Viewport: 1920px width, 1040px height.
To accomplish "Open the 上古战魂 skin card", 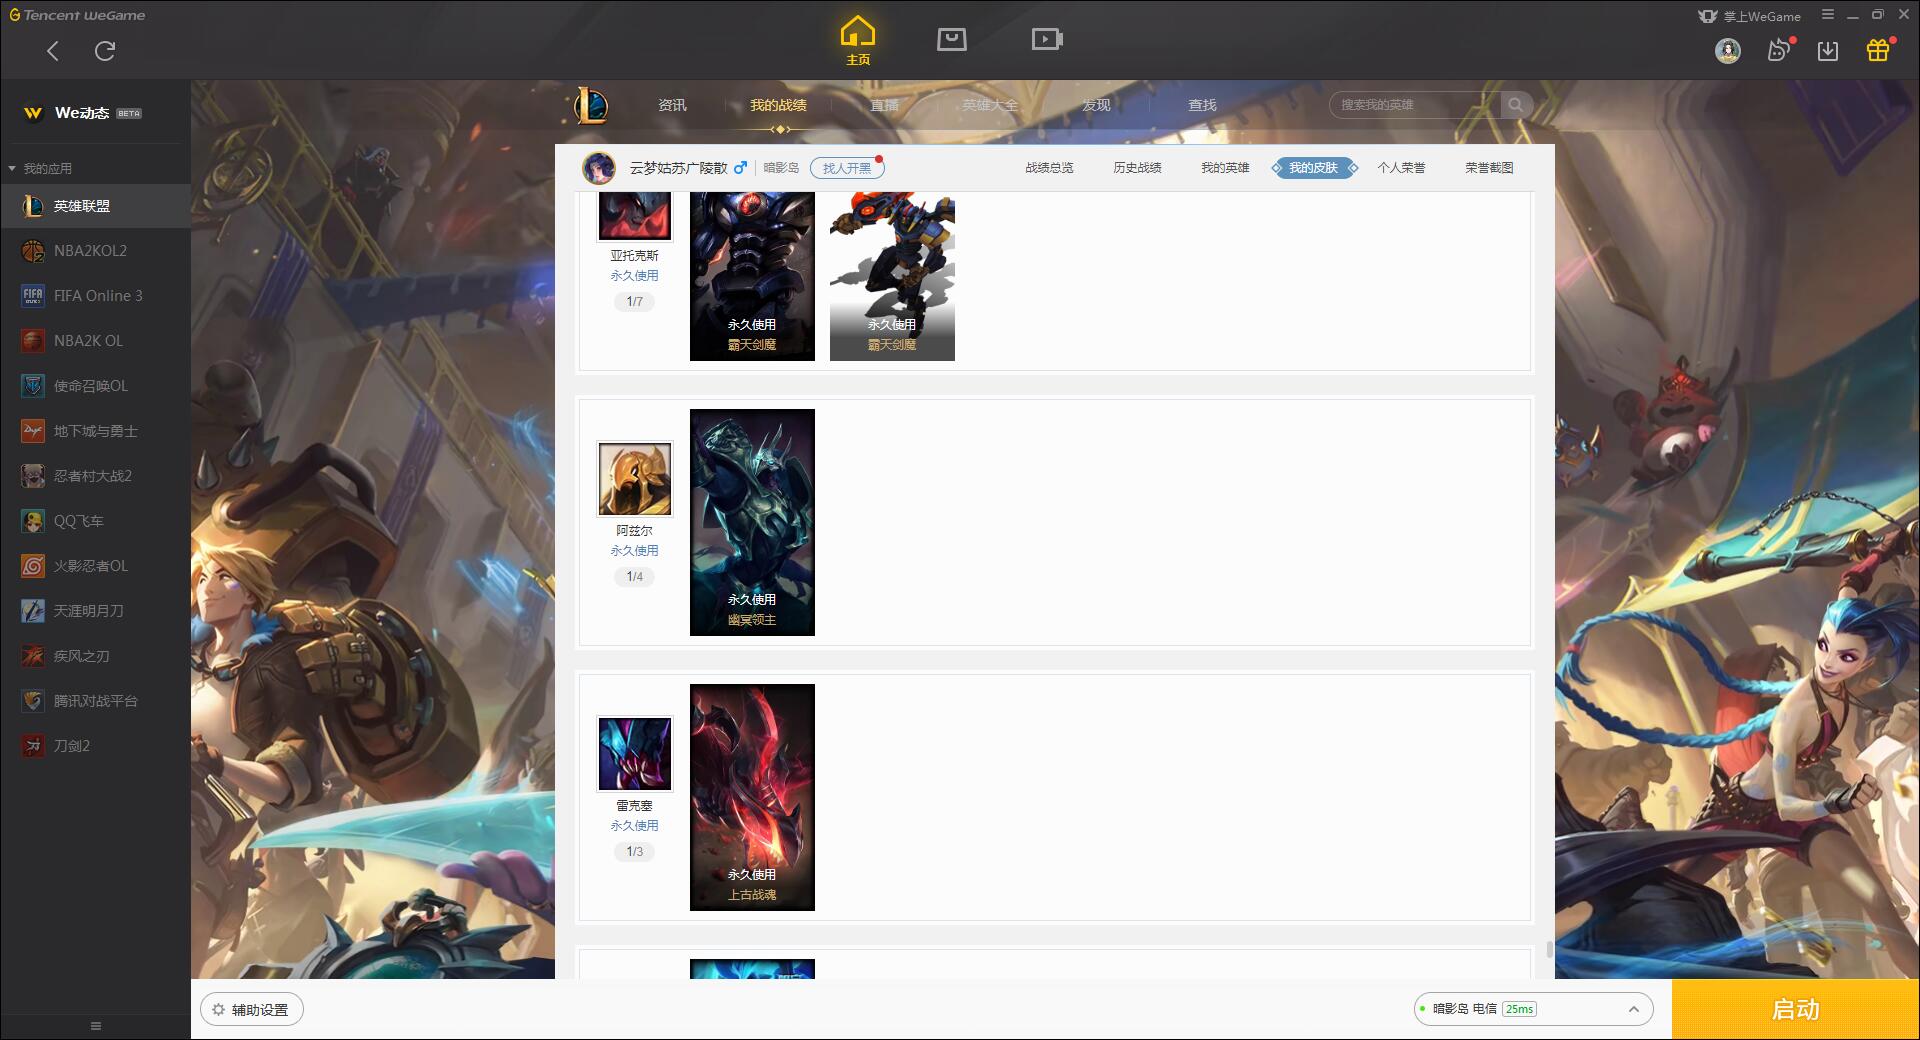I will [x=752, y=797].
